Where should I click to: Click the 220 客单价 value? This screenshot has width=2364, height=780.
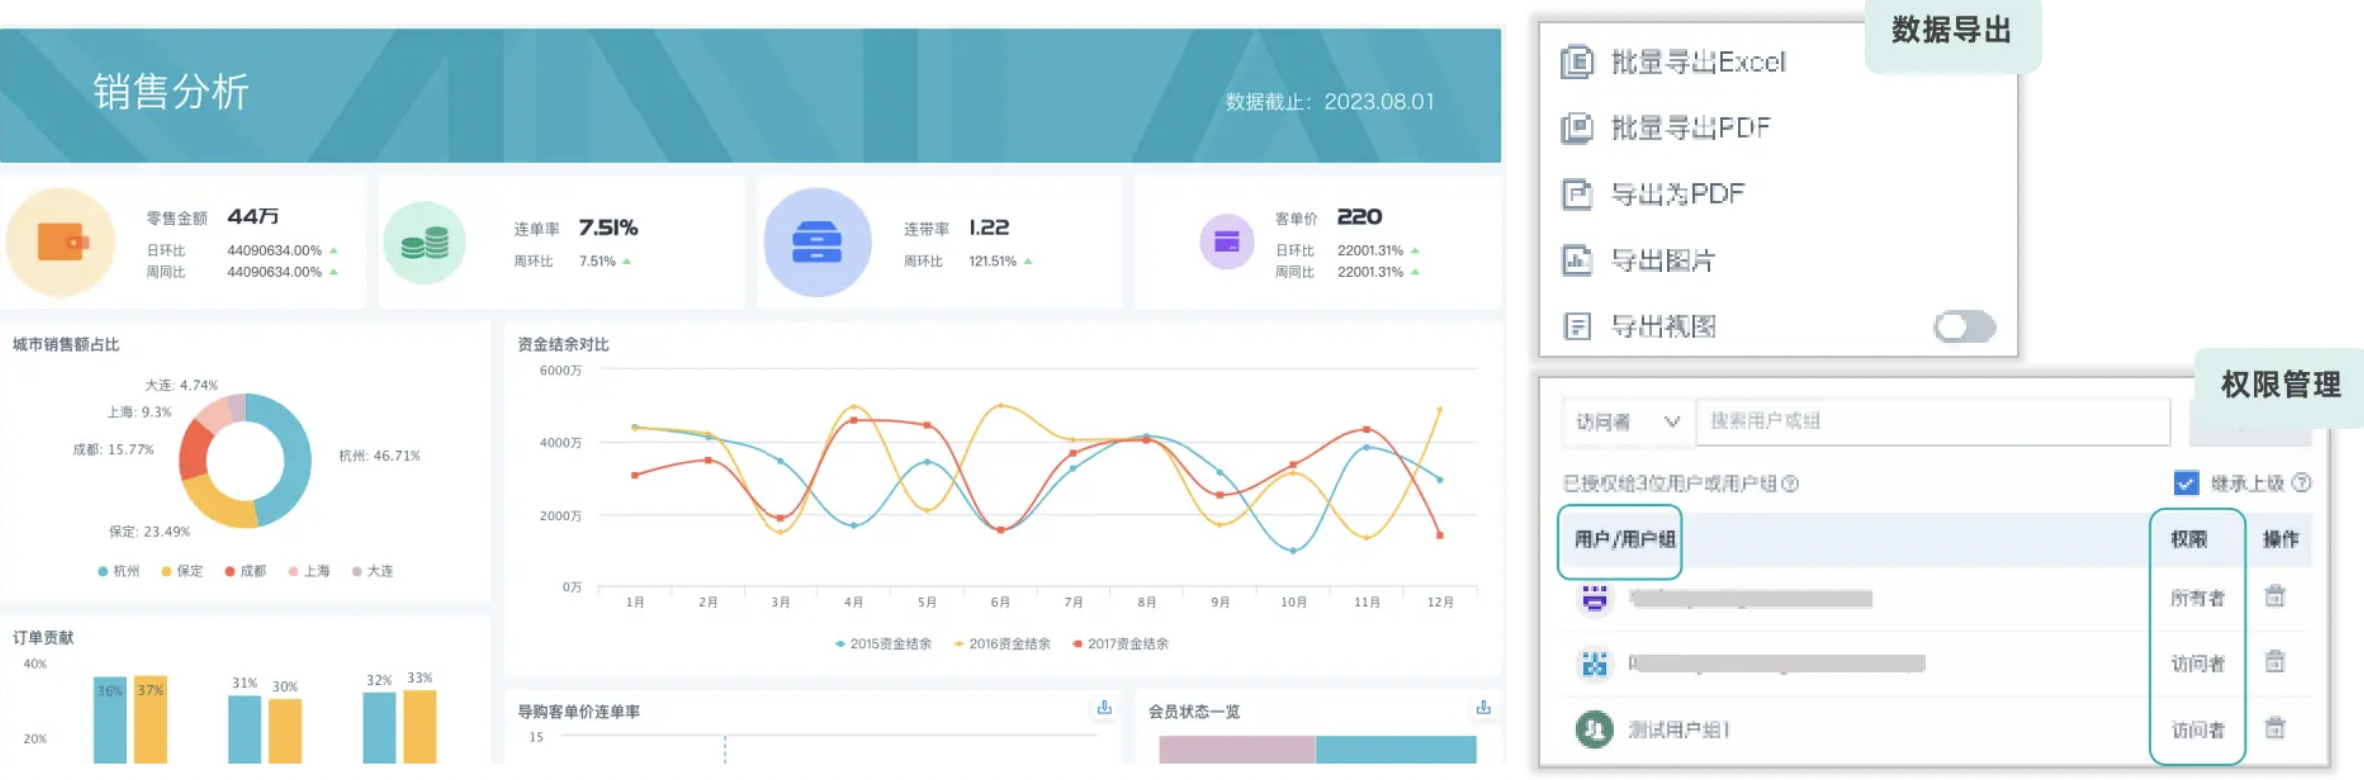coord(1359,216)
